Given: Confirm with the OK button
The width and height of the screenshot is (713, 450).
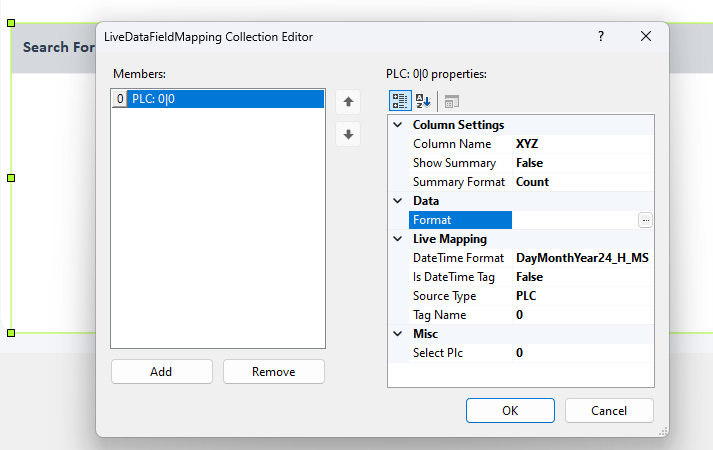Looking at the screenshot, I should (x=510, y=410).
